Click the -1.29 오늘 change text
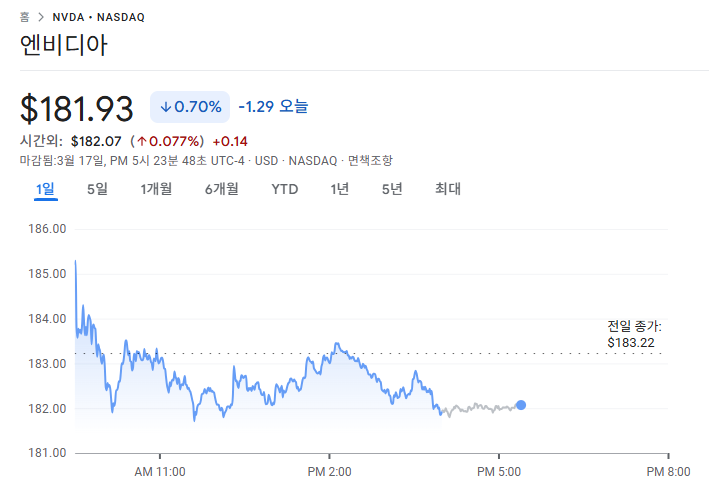 tap(273, 106)
